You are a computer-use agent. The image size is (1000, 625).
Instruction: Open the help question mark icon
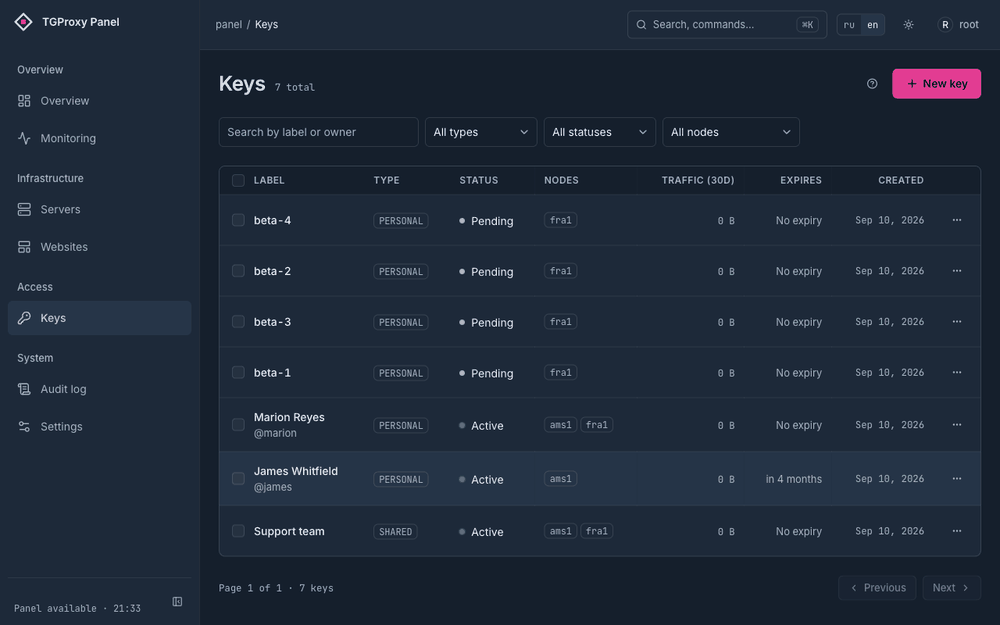tap(872, 84)
